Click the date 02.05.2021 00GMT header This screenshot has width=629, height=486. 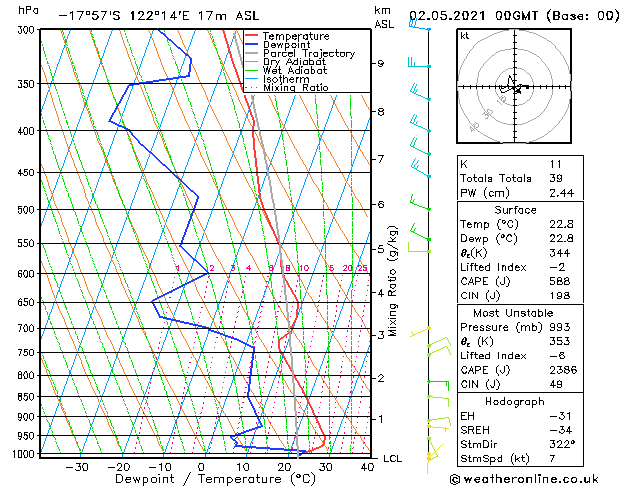514,16
